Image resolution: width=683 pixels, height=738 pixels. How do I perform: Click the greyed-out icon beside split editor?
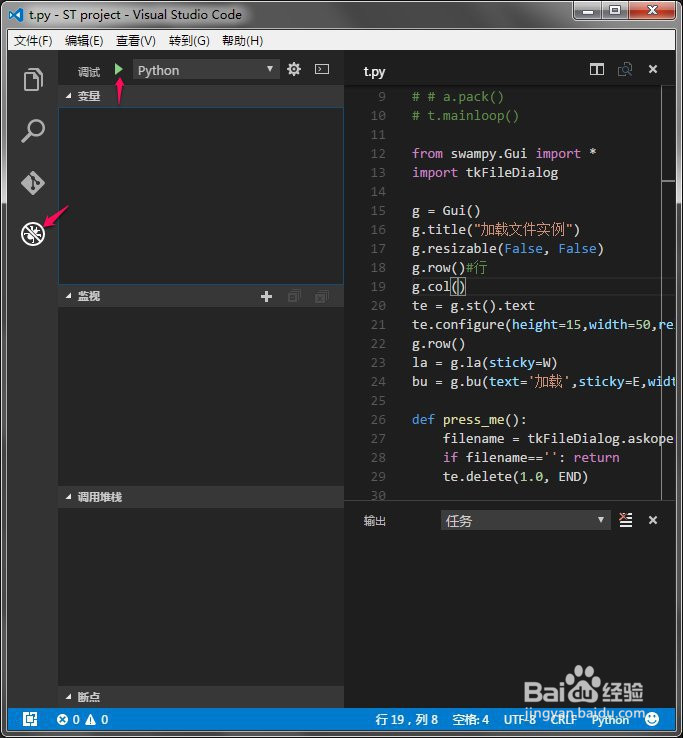click(625, 69)
